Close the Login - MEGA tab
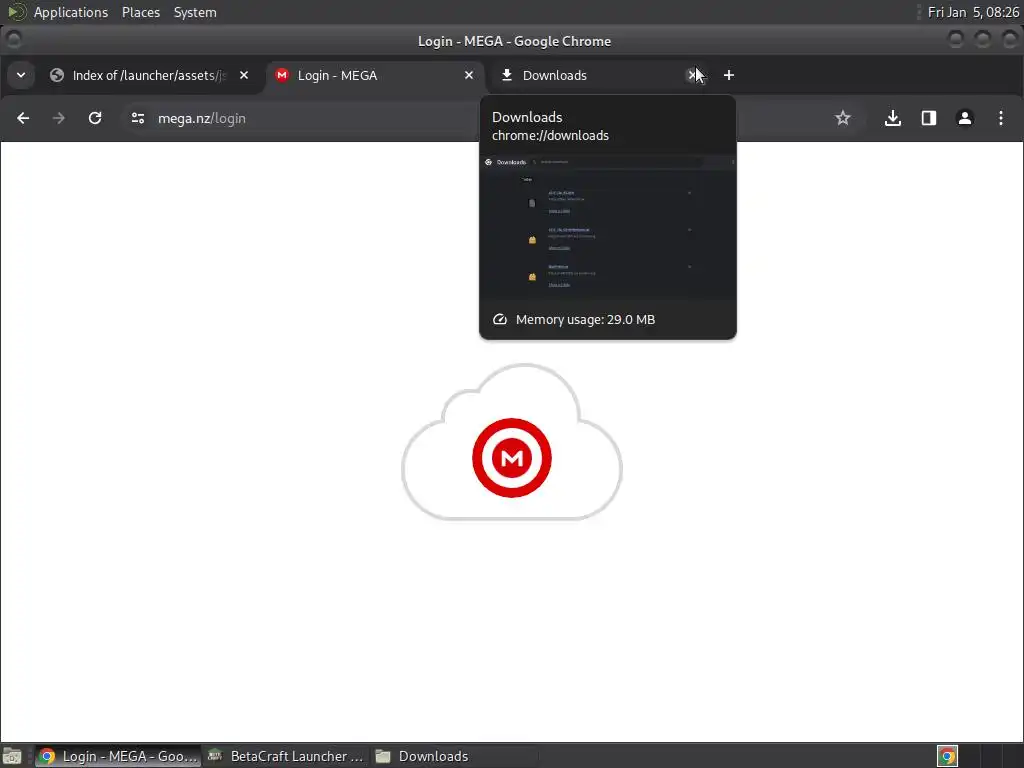The height and width of the screenshot is (768, 1024). (469, 75)
